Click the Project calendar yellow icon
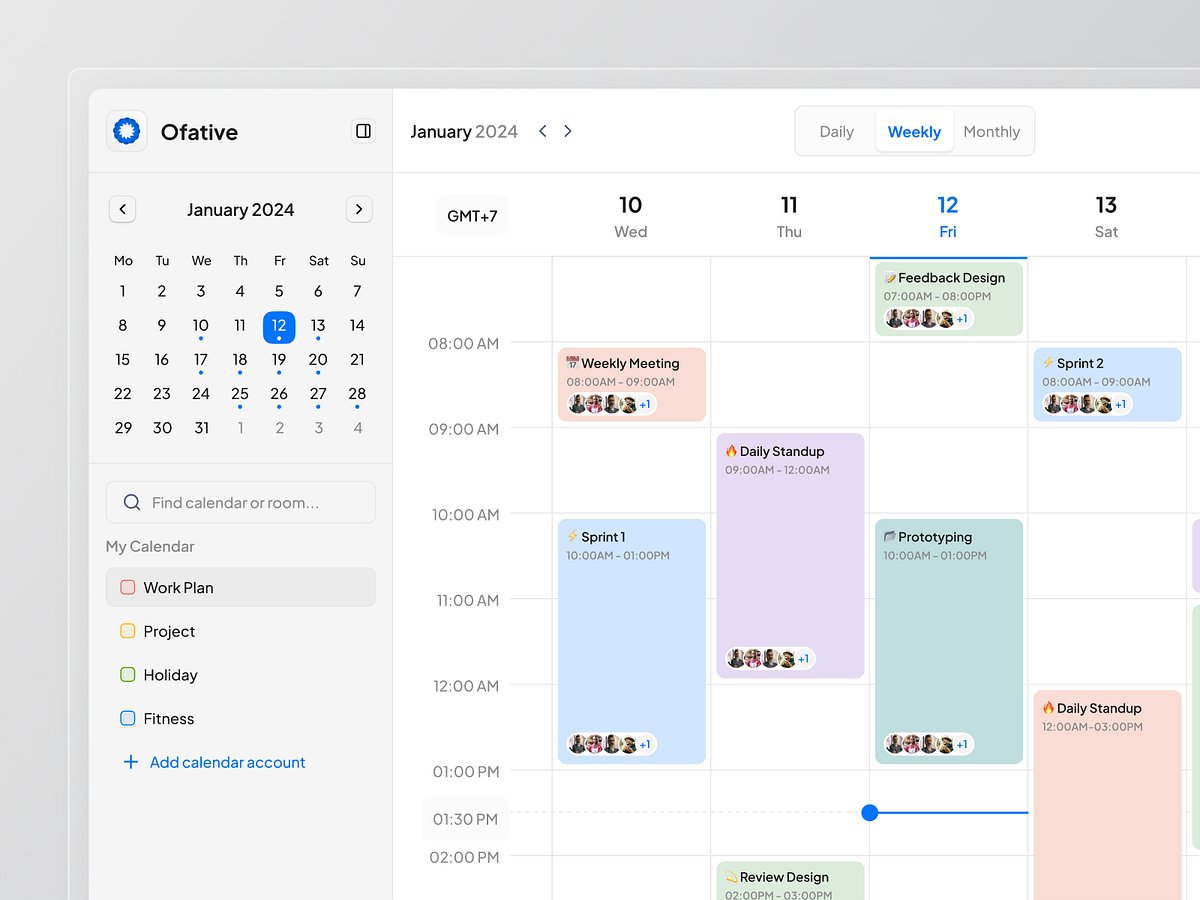The image size is (1200, 900). click(127, 631)
